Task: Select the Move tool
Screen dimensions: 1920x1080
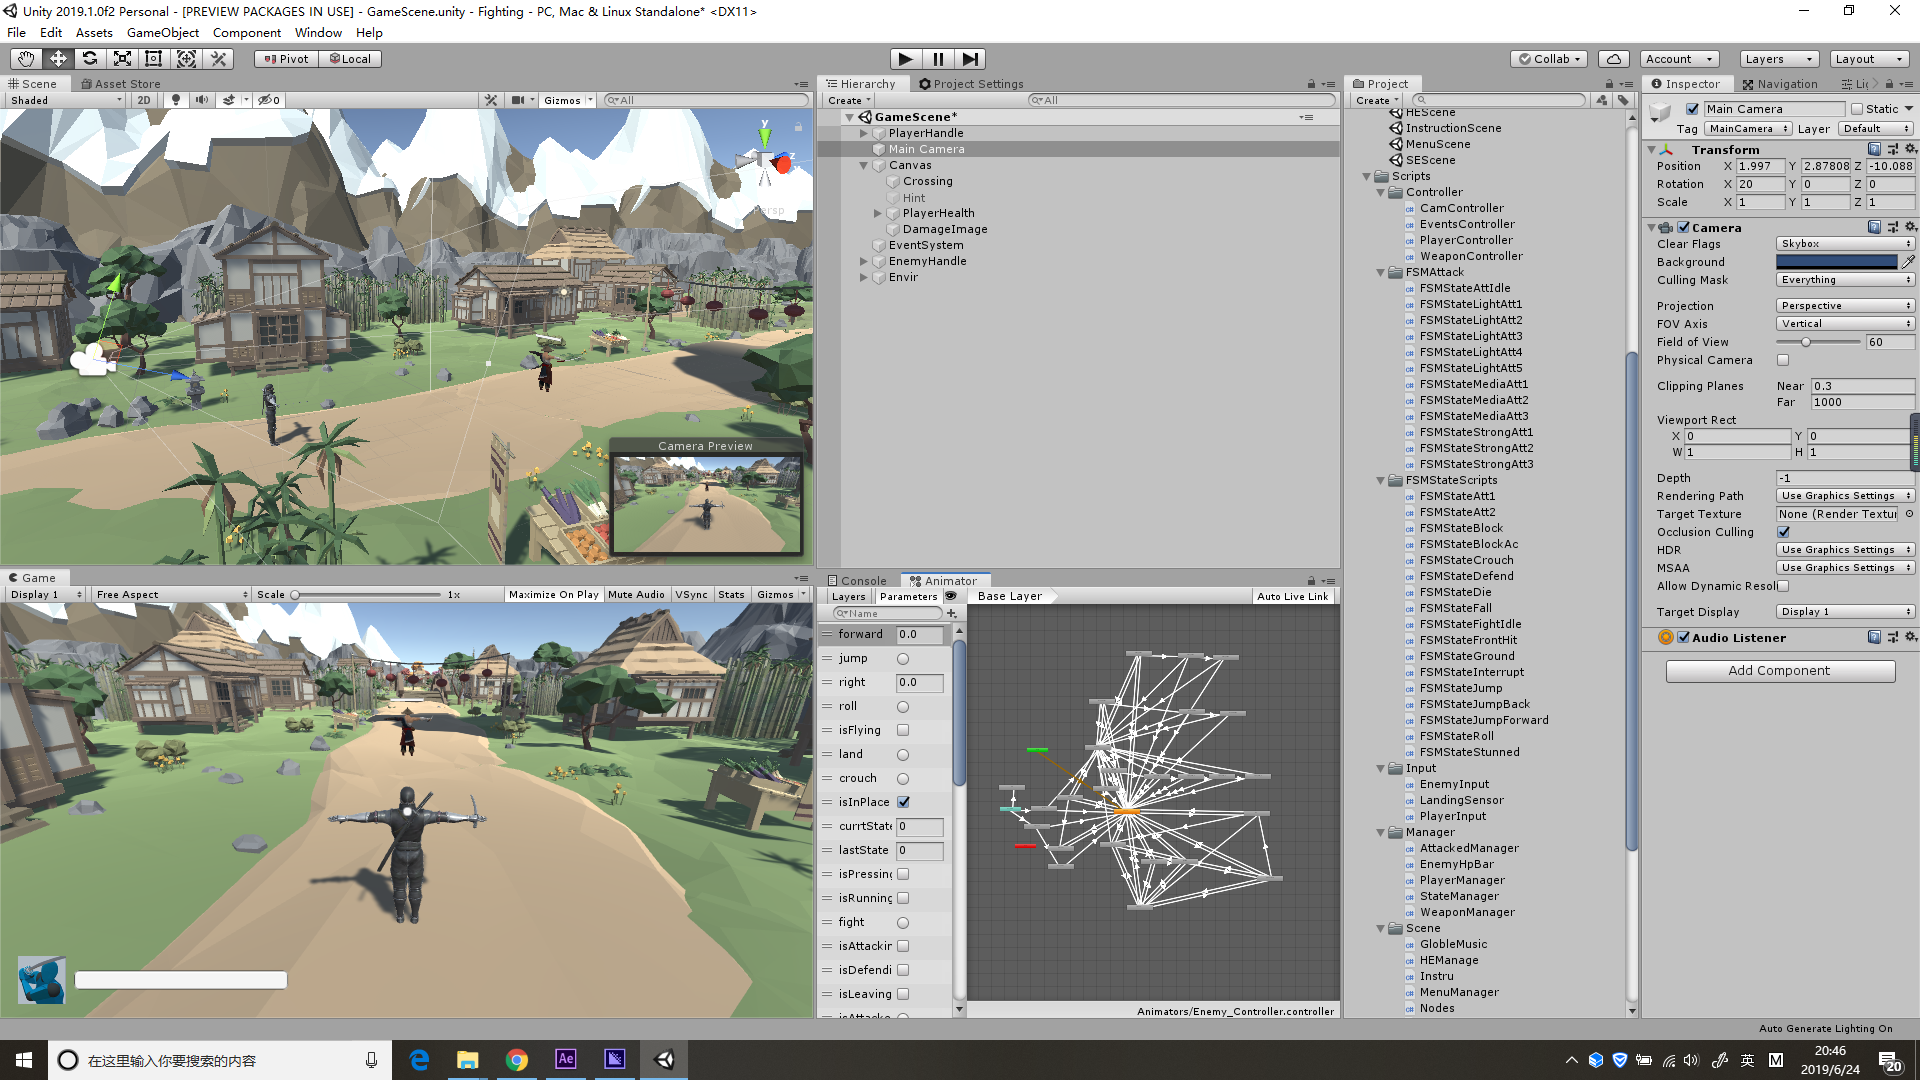Action: coord(58,59)
